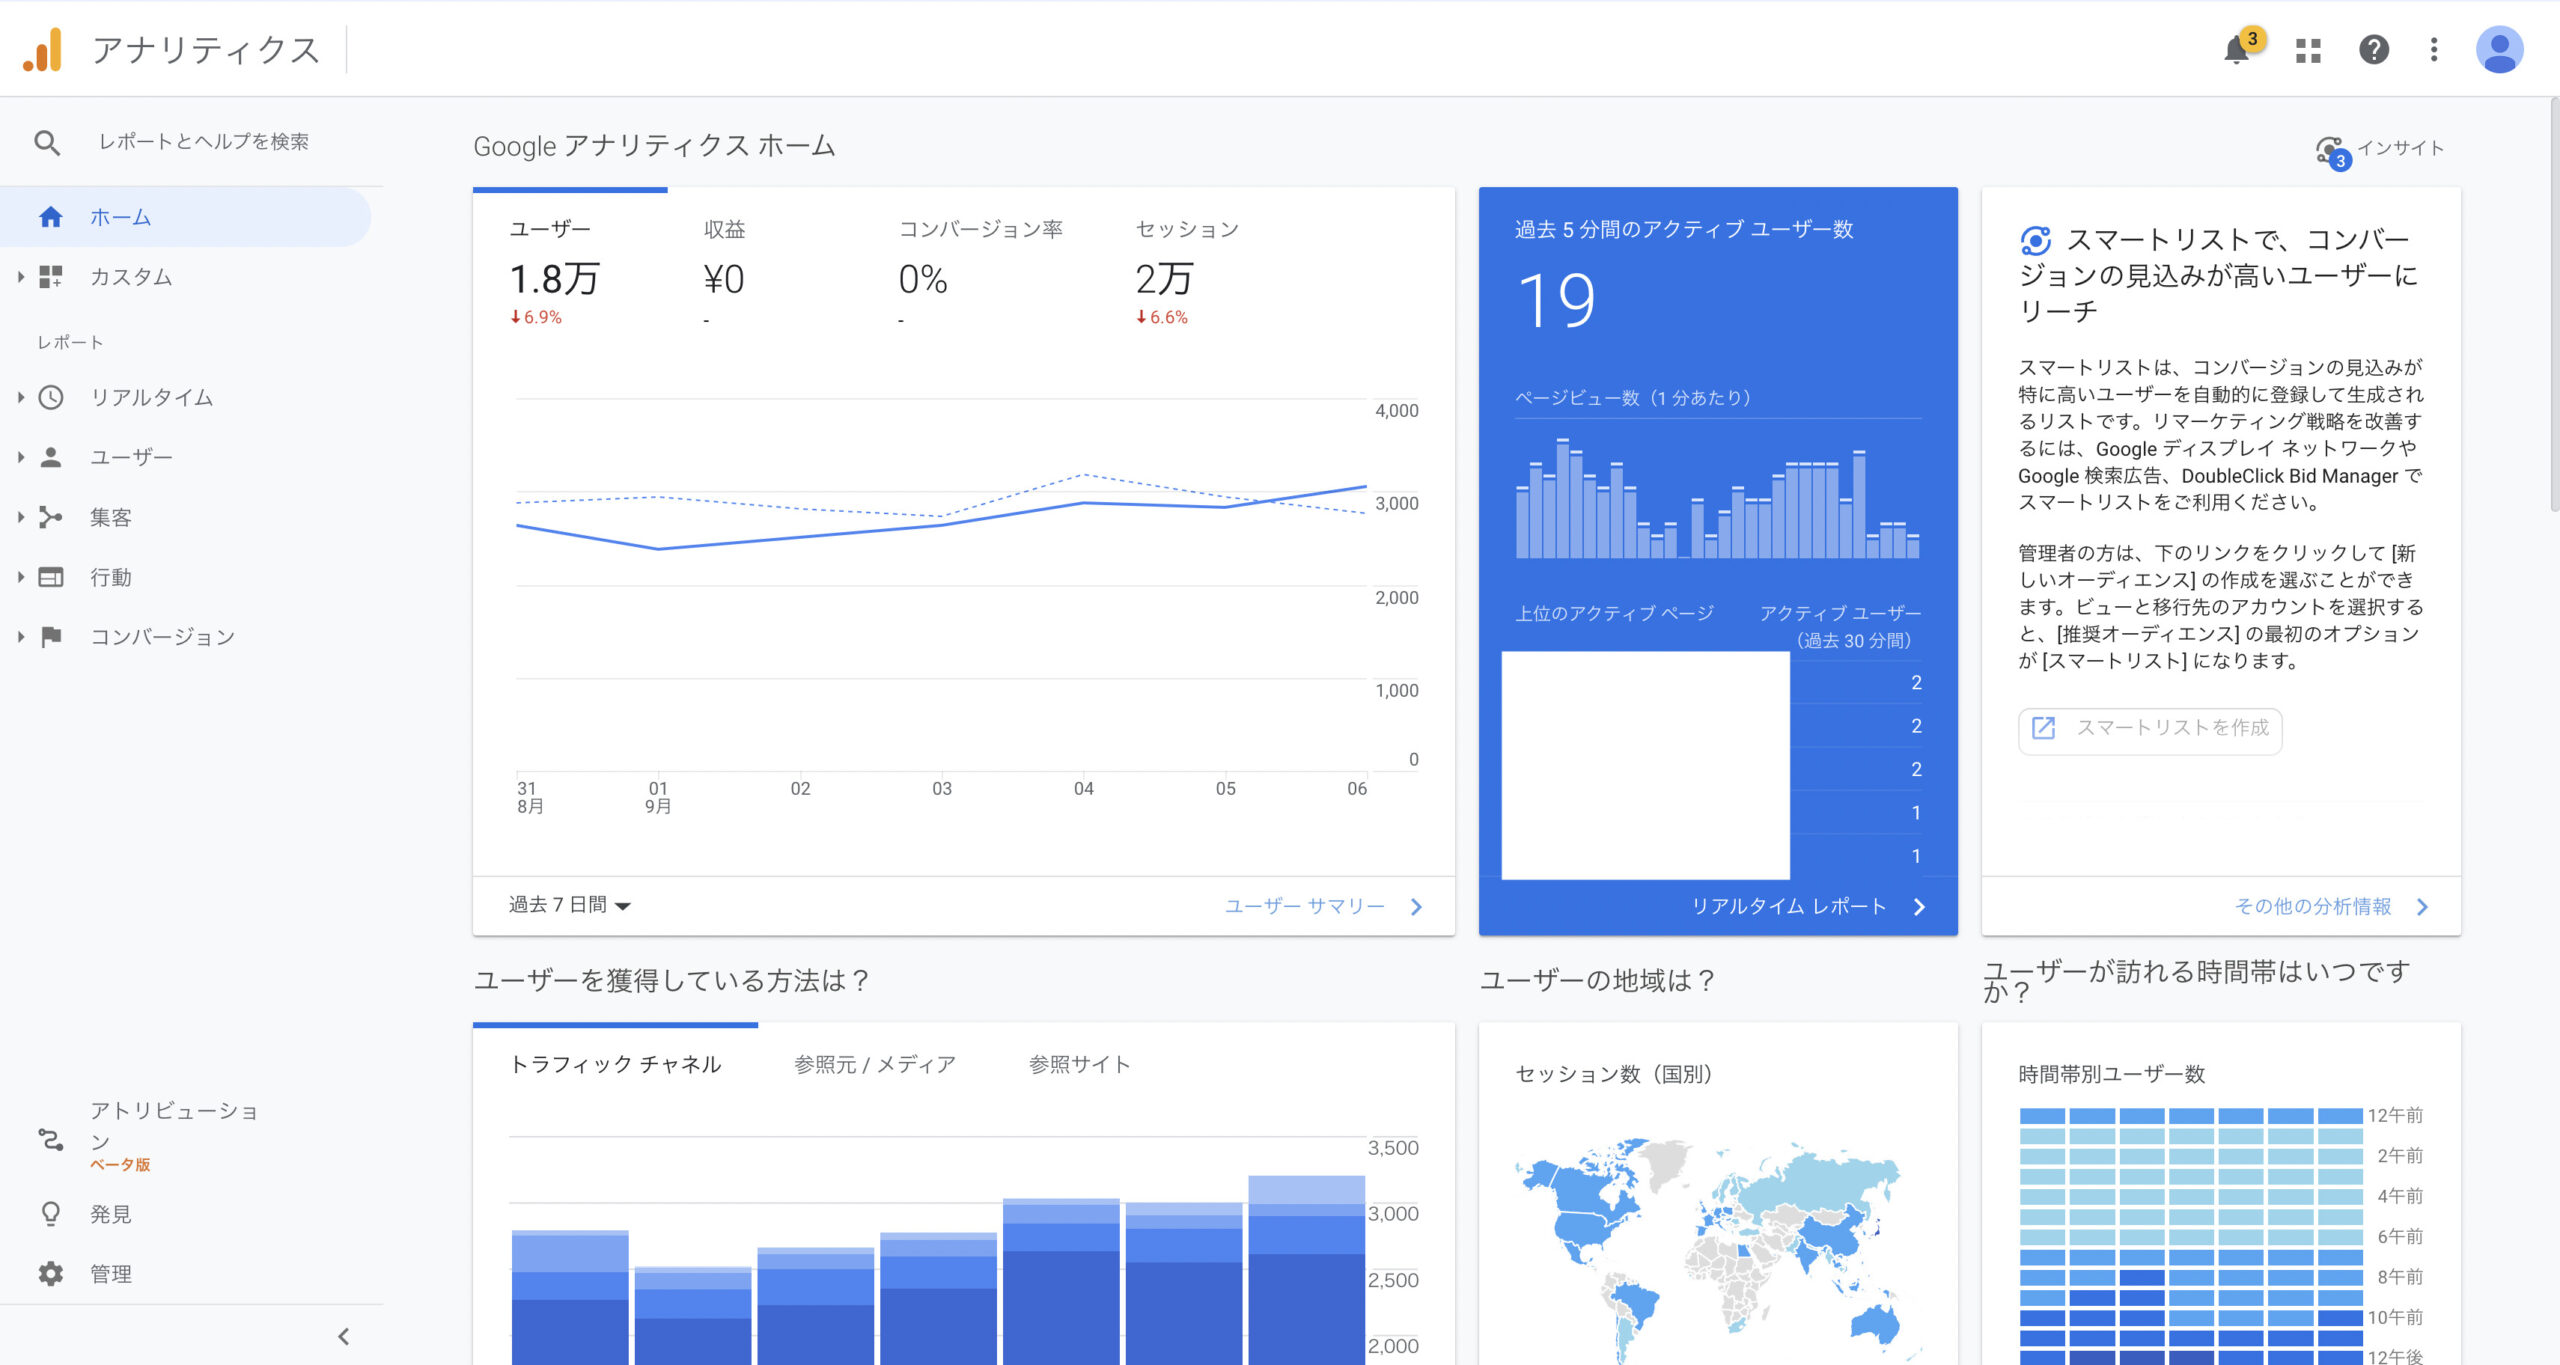Screen dimensions: 2560x1365
Task: Open the Google apps grid icon
Action: point(2308,50)
